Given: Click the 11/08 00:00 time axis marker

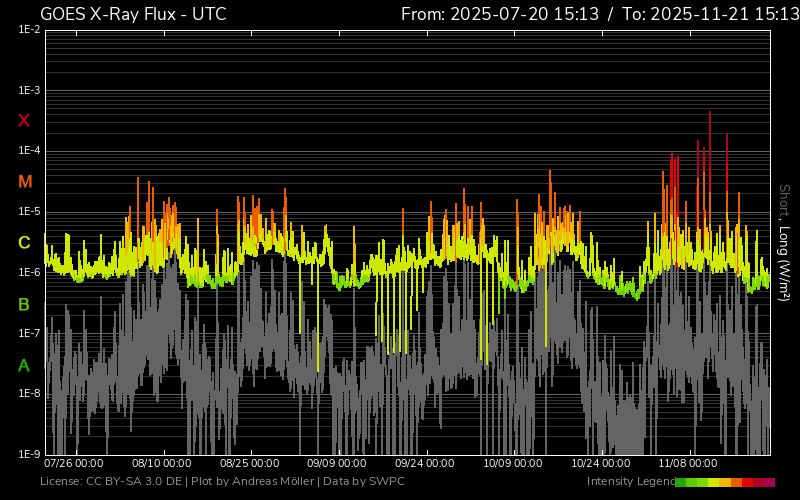Looking at the screenshot, I should tap(688, 464).
